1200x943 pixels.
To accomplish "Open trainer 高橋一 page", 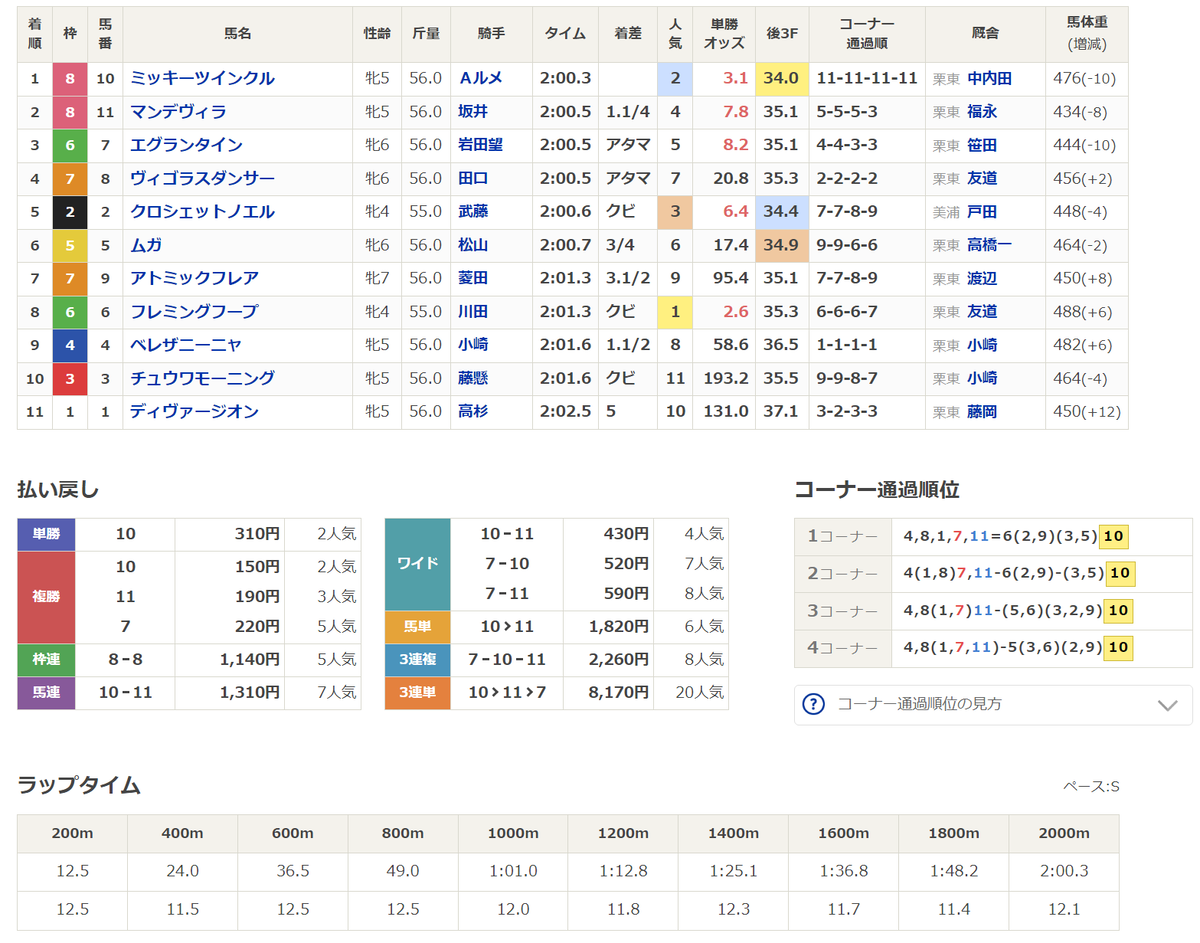I will [990, 245].
